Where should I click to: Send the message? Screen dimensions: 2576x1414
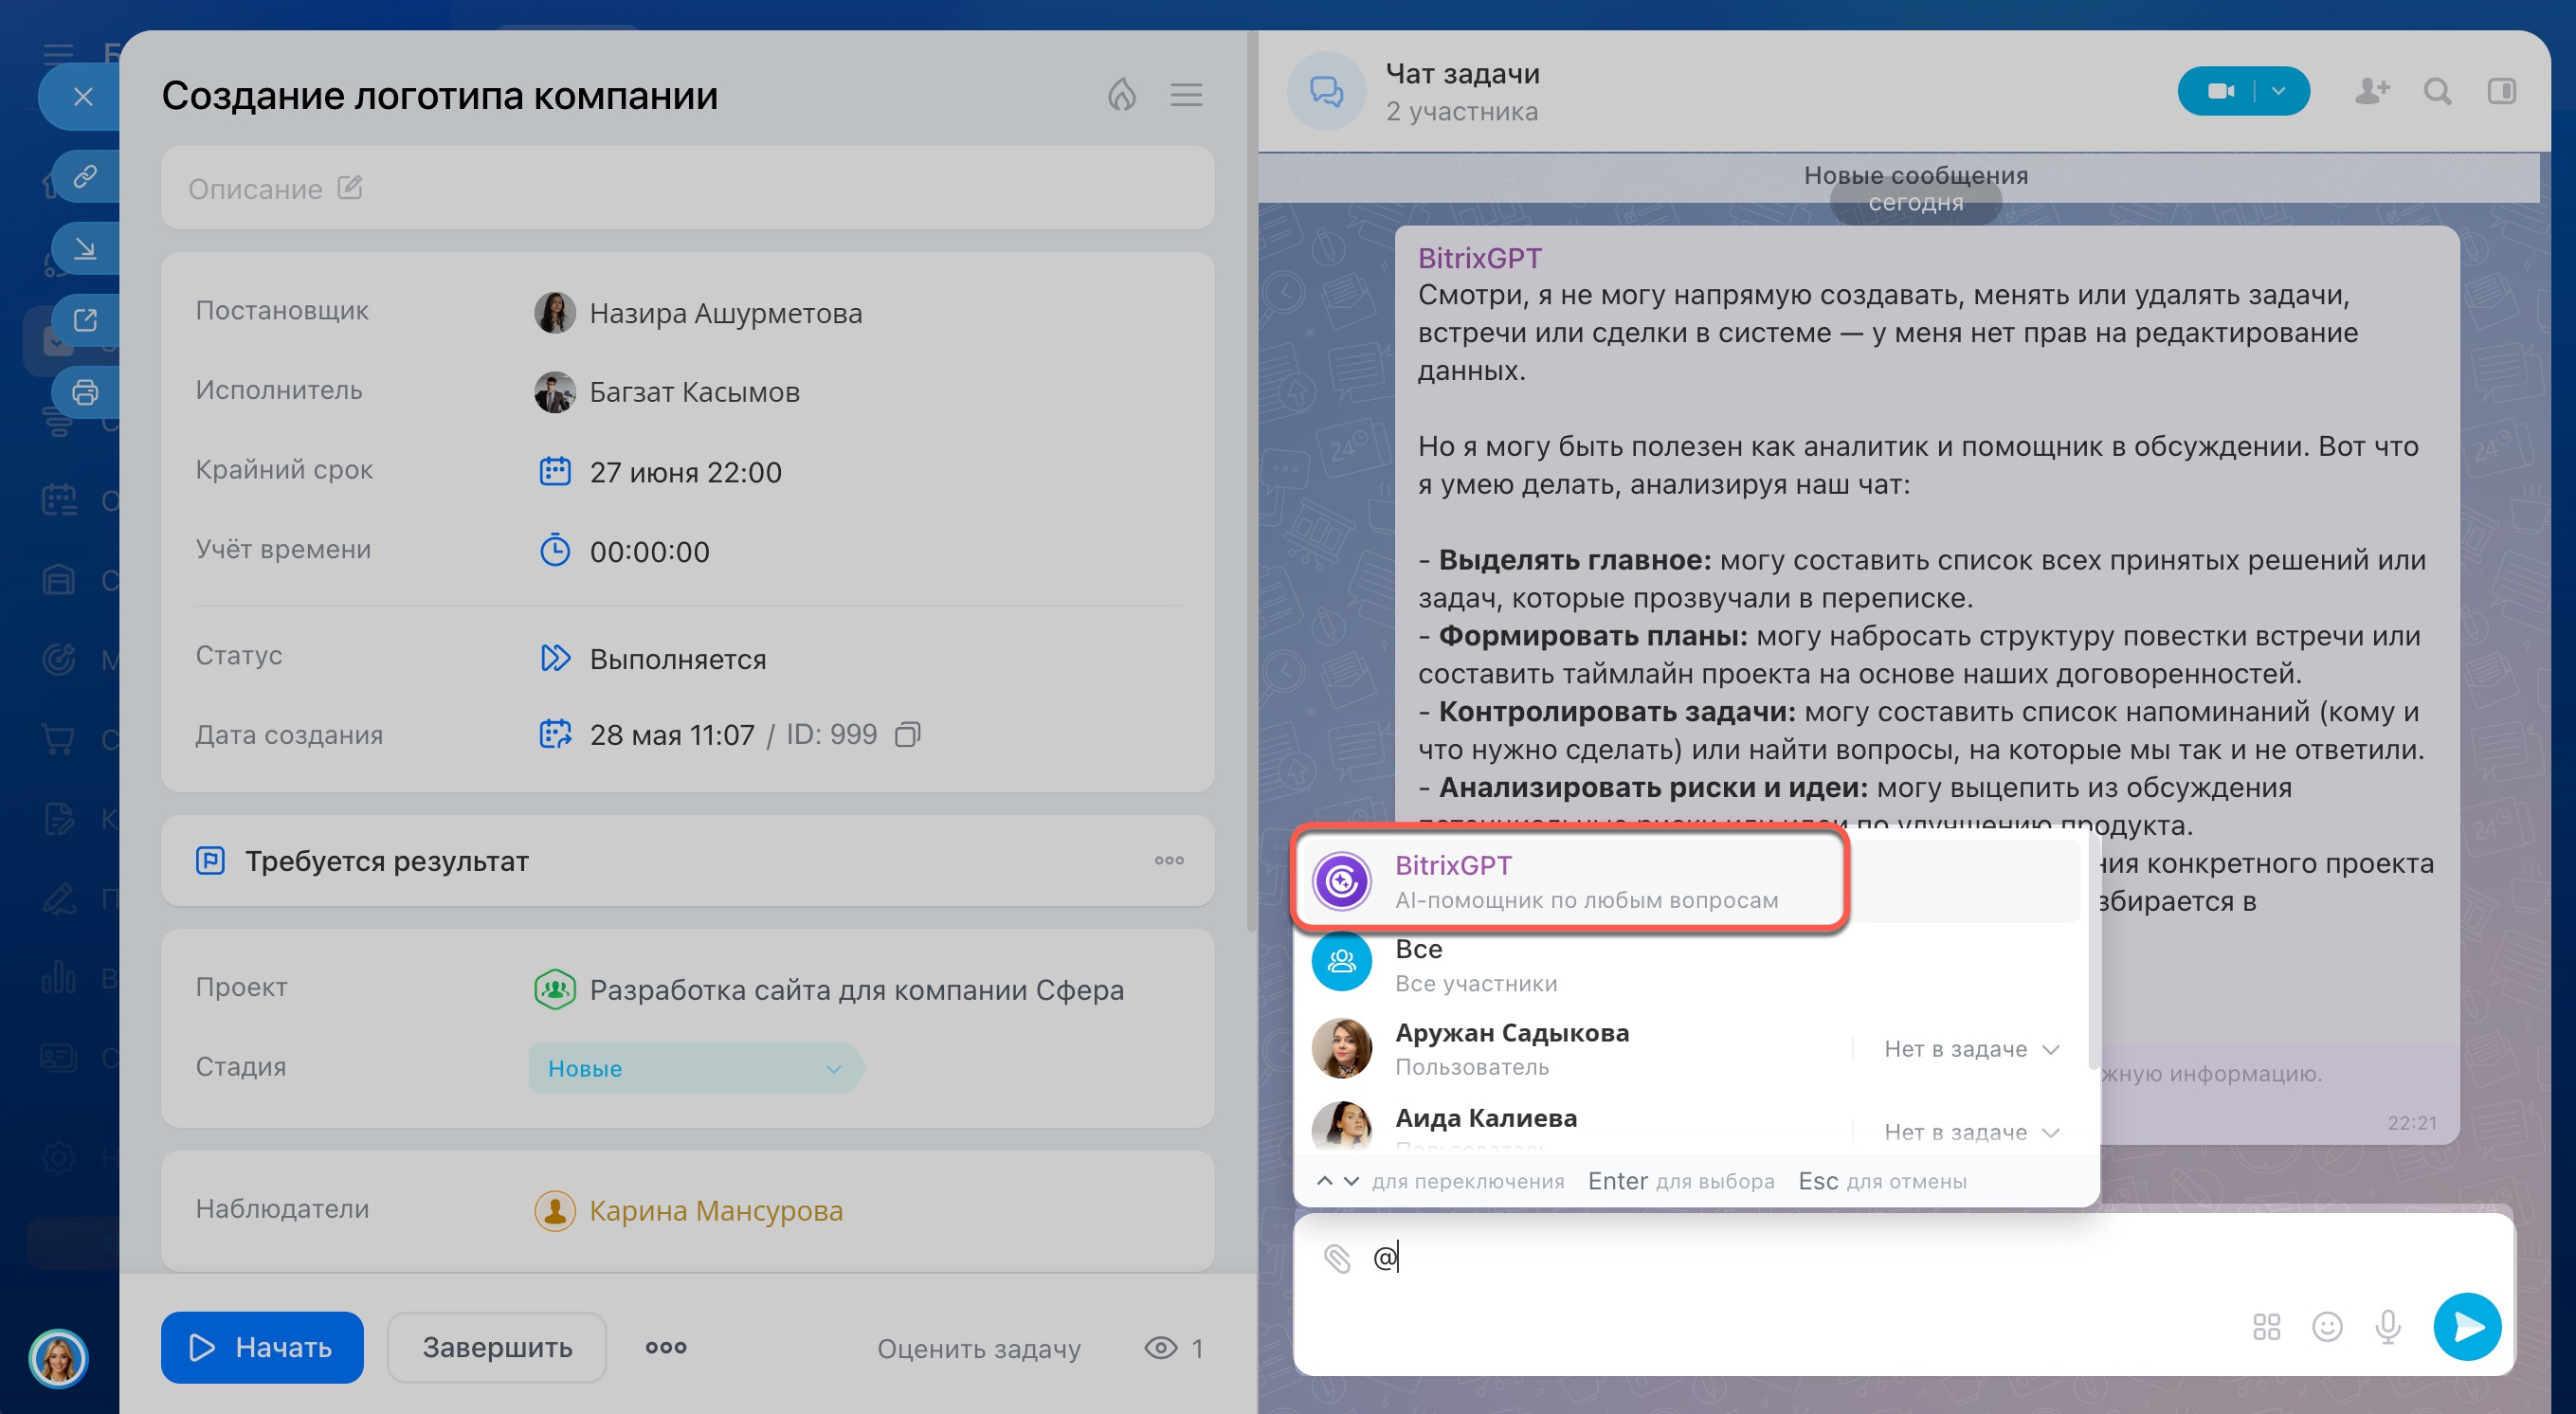(2467, 1327)
